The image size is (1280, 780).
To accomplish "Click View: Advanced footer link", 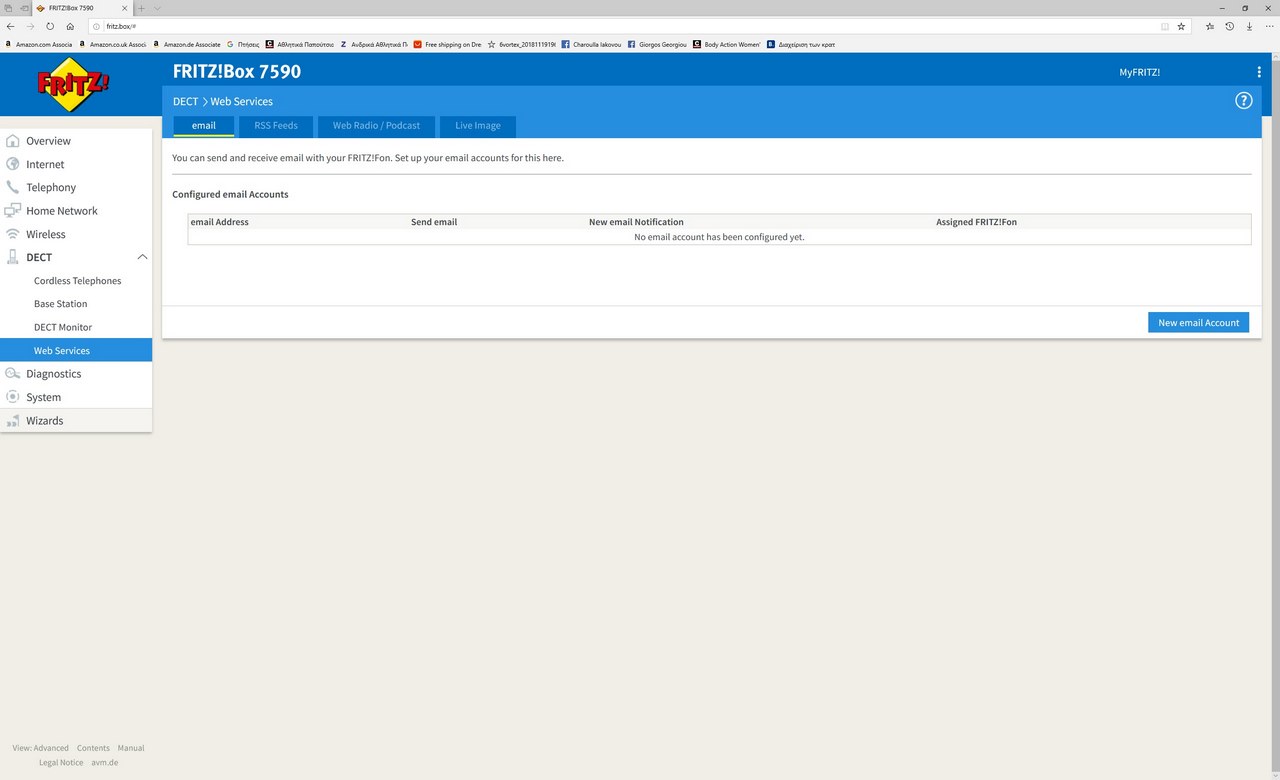I will (x=41, y=748).
